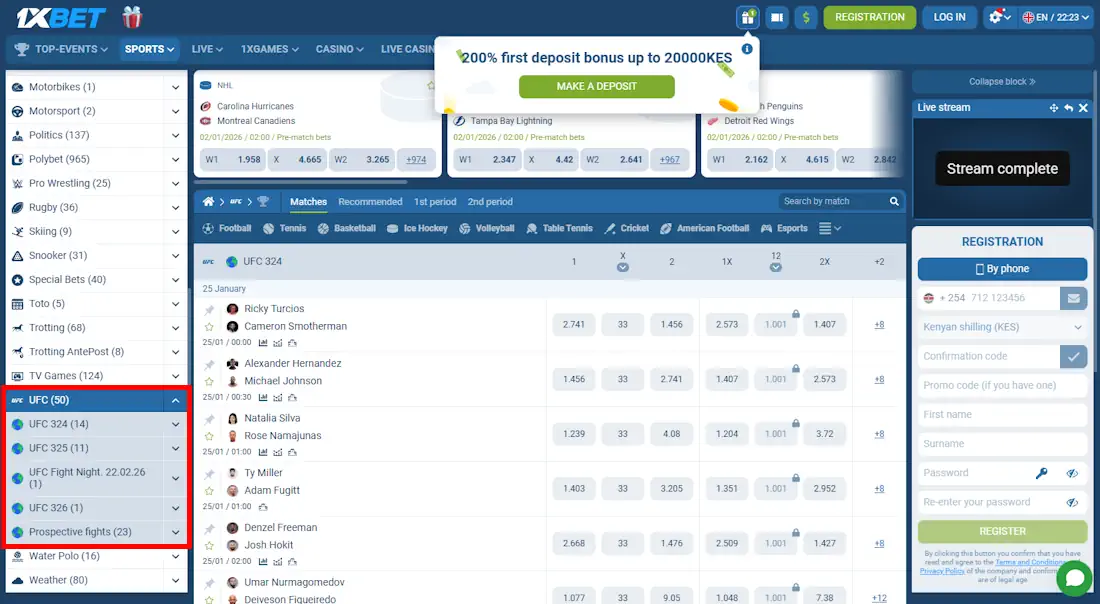Click the envelope icon beside phone field
The width and height of the screenshot is (1100, 604).
point(1073,298)
